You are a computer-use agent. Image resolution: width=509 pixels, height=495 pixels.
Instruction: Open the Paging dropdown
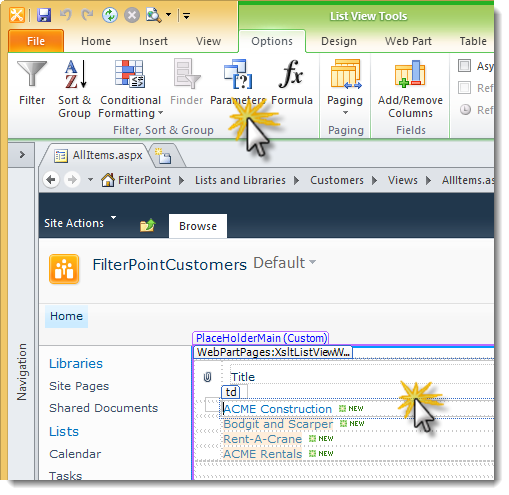(345, 87)
